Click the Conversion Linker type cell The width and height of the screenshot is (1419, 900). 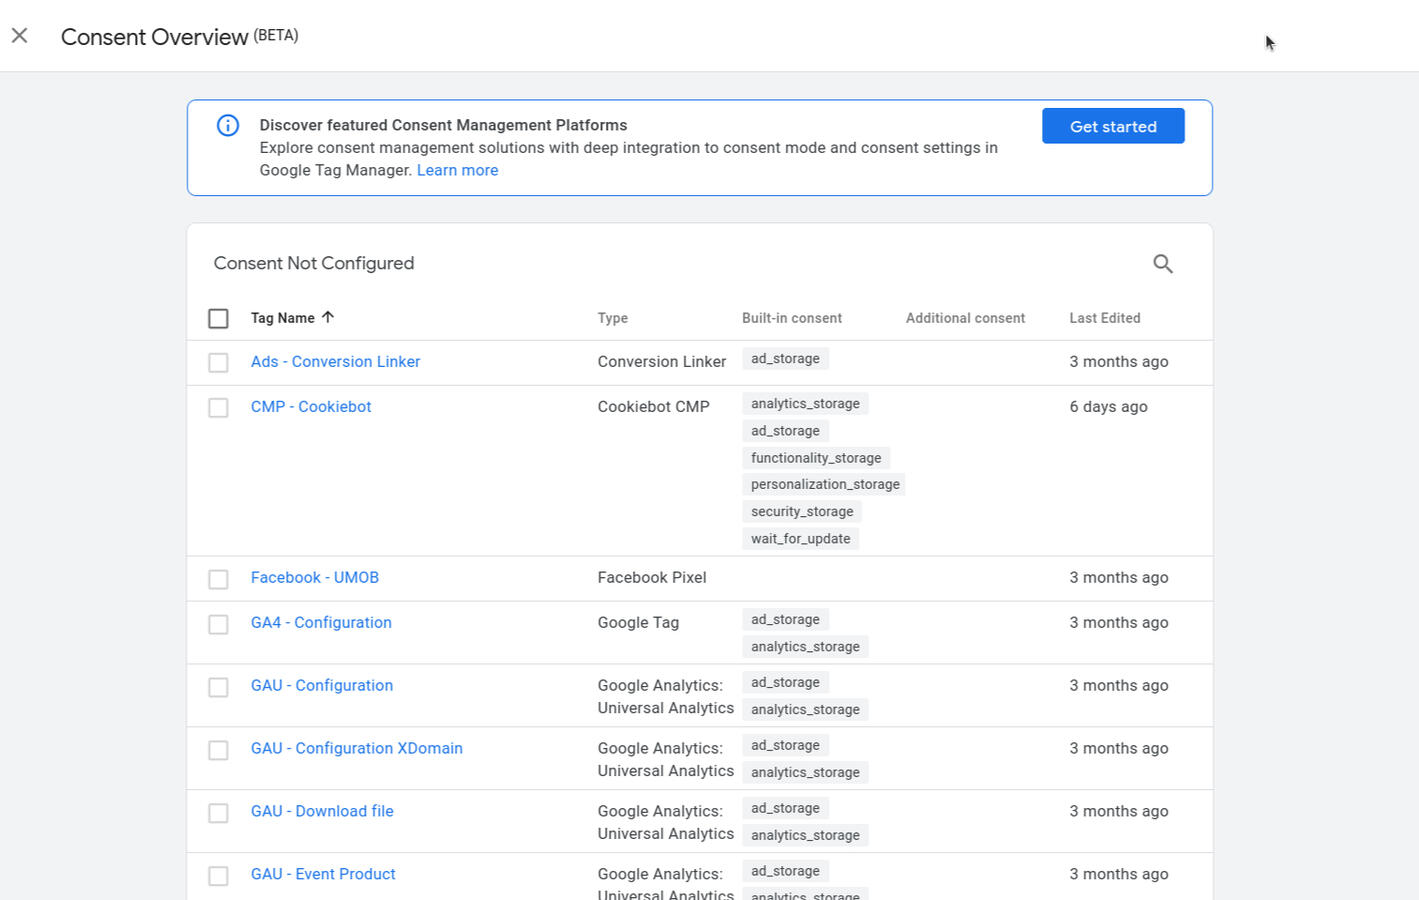[662, 362]
